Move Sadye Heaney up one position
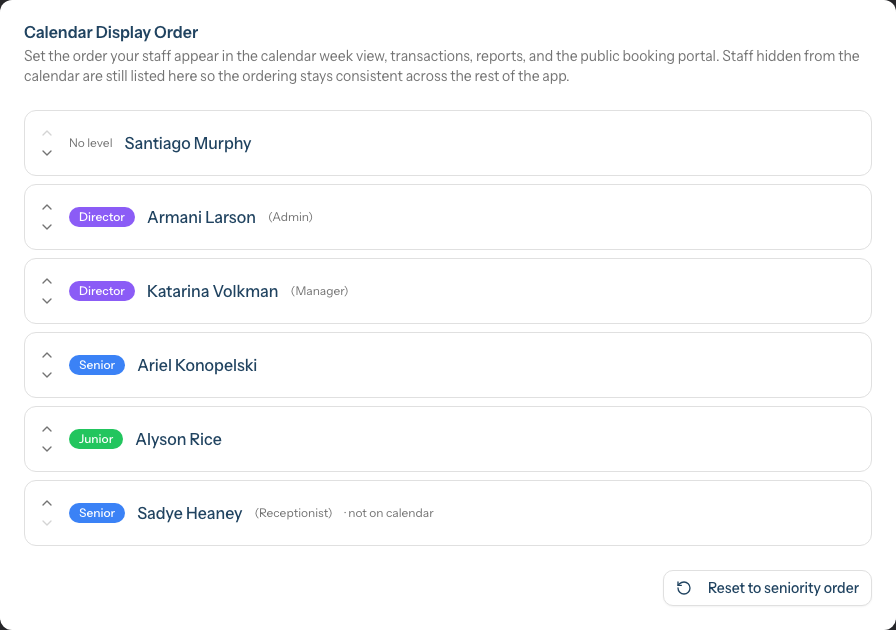Image resolution: width=896 pixels, height=630 pixels. (47, 503)
